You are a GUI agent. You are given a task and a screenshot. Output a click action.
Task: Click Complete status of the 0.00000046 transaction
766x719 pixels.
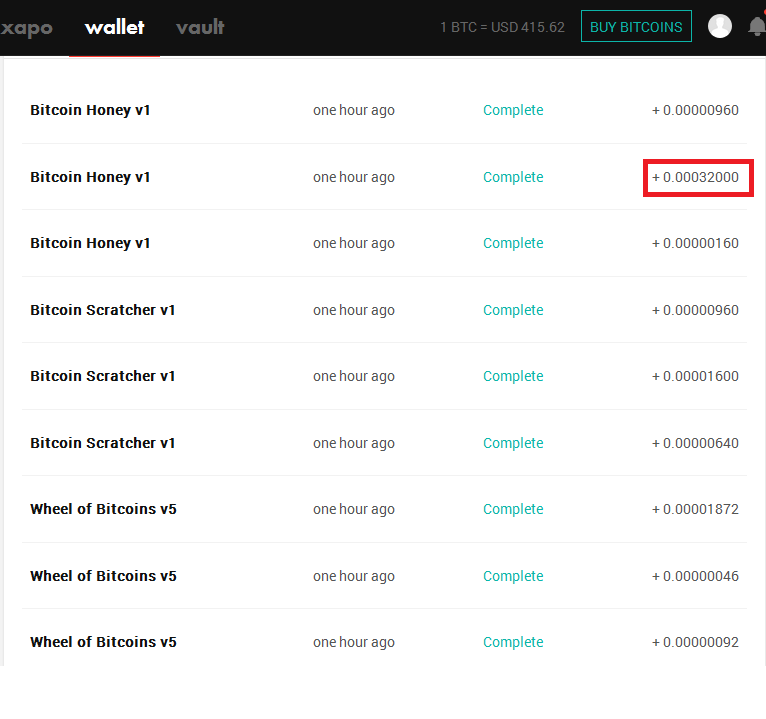(513, 576)
